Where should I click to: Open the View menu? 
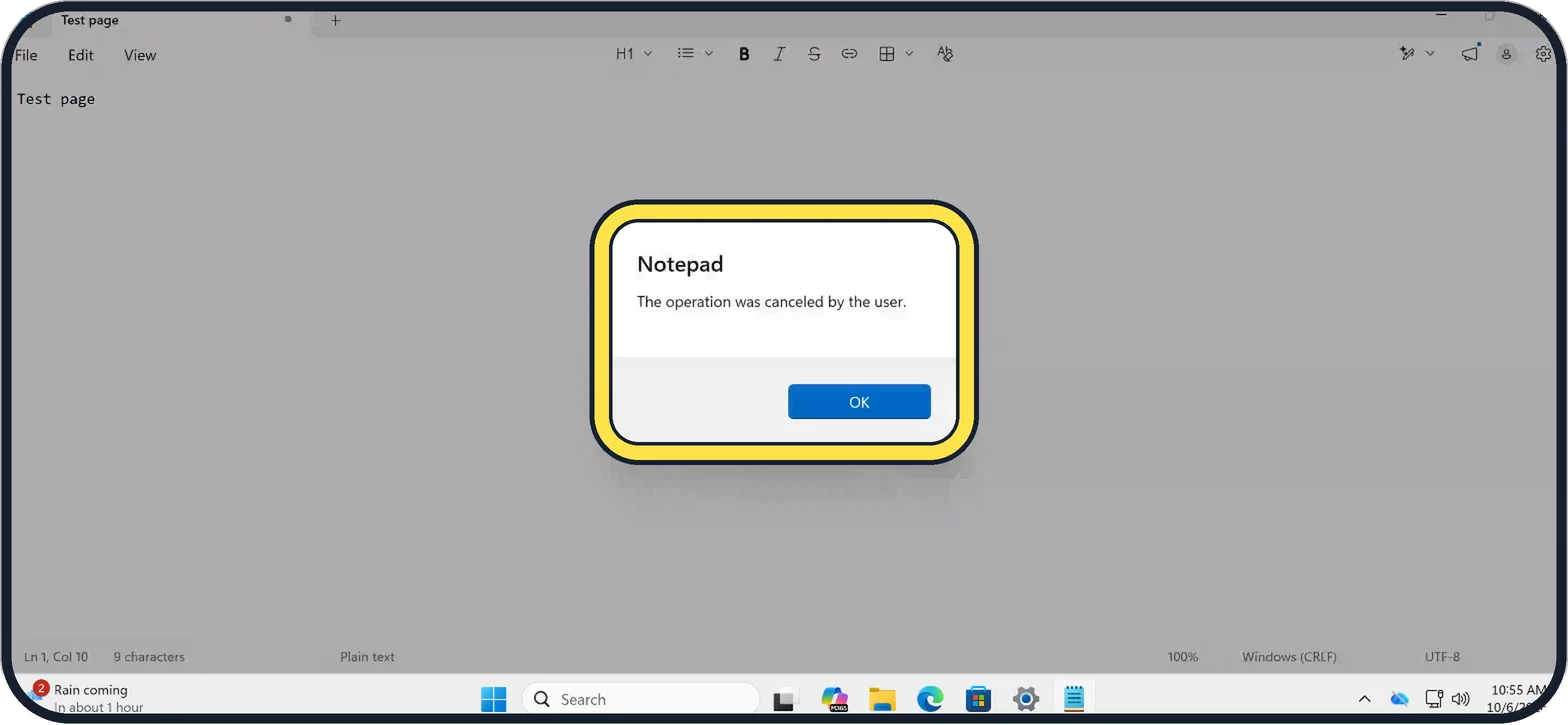[x=140, y=55]
